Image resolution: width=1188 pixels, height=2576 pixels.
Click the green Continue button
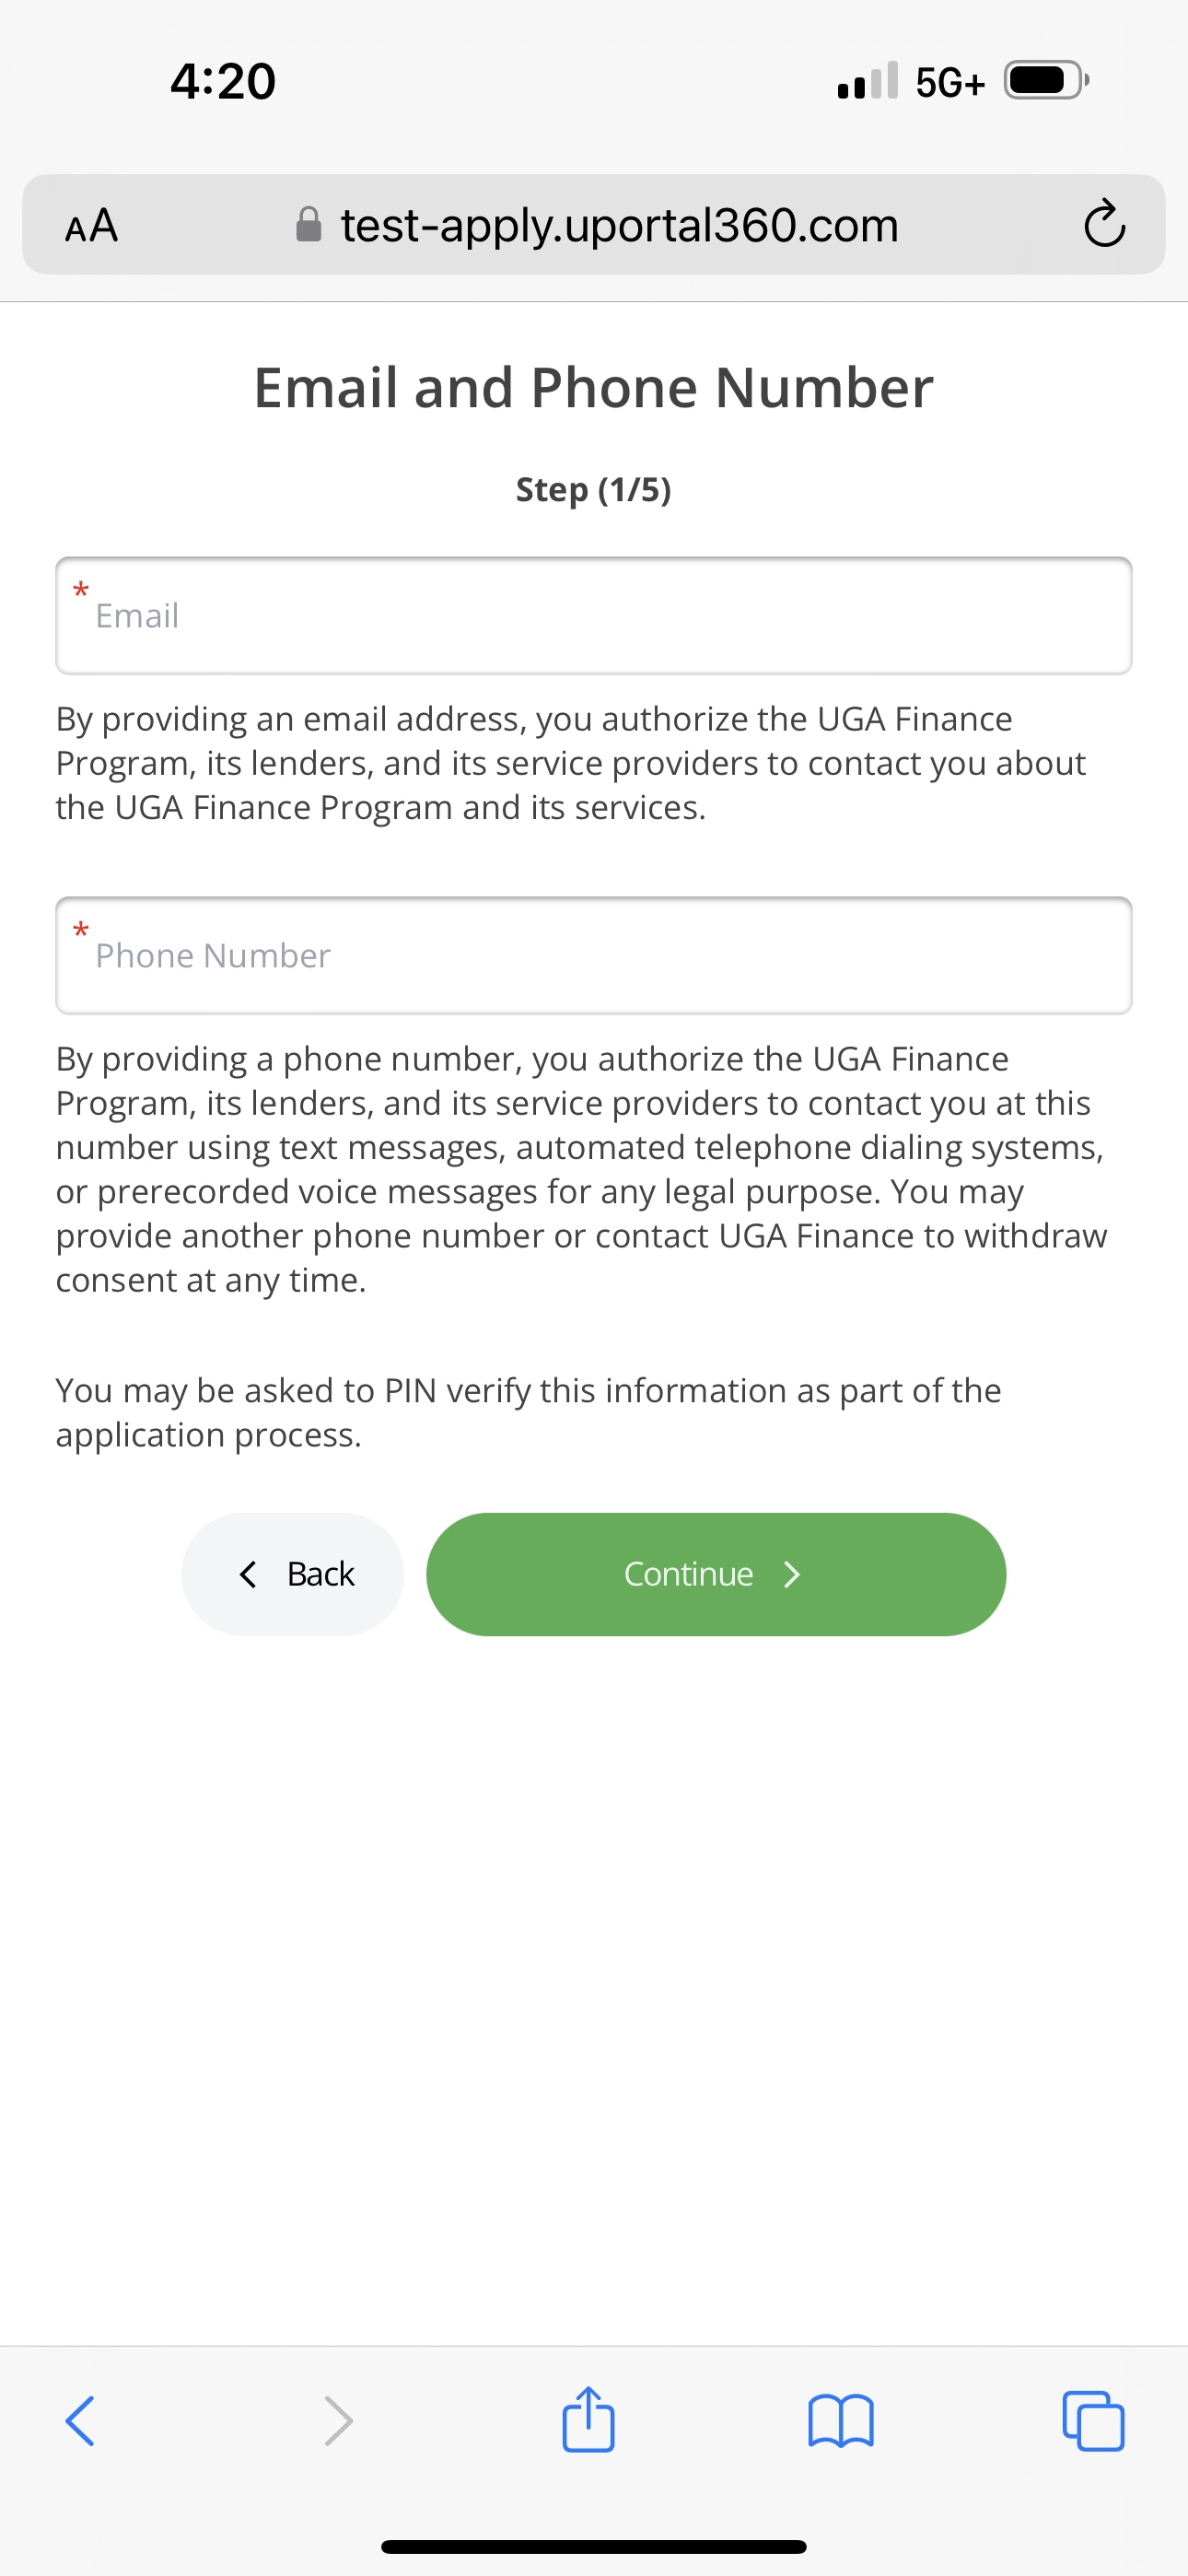(716, 1574)
